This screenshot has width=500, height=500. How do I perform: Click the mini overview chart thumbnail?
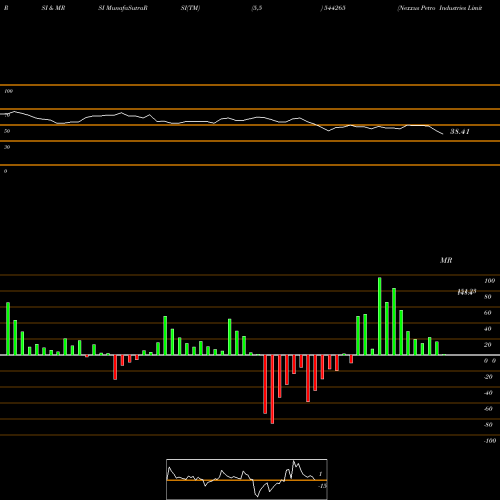(247, 479)
